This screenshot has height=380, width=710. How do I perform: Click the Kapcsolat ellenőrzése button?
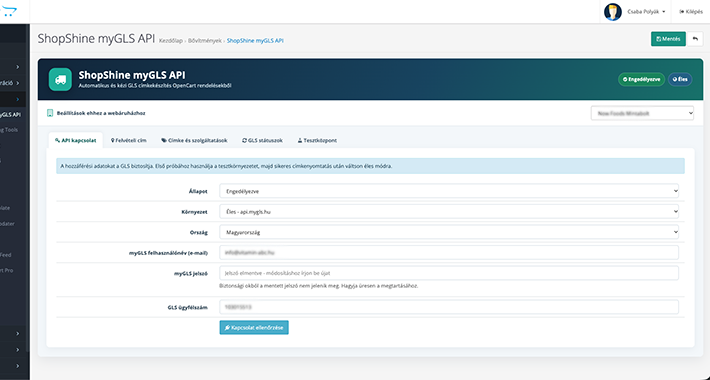click(254, 327)
